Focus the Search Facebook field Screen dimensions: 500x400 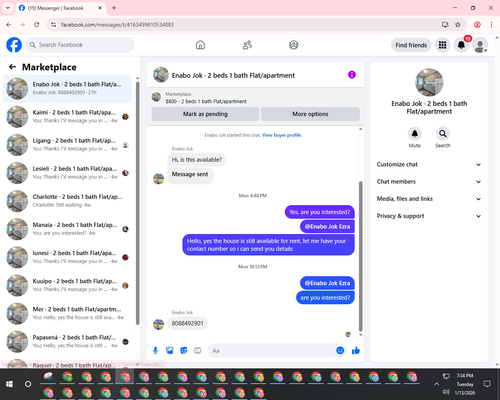(x=80, y=45)
